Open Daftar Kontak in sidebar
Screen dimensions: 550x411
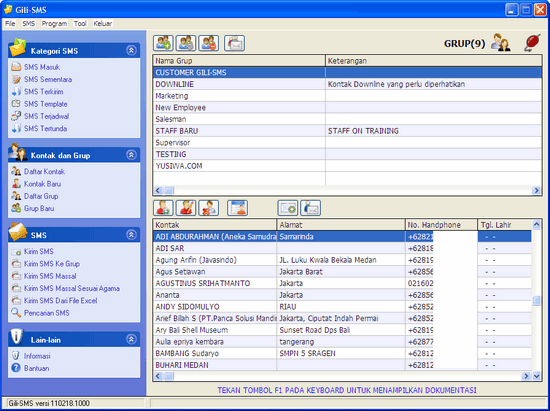(x=44, y=171)
